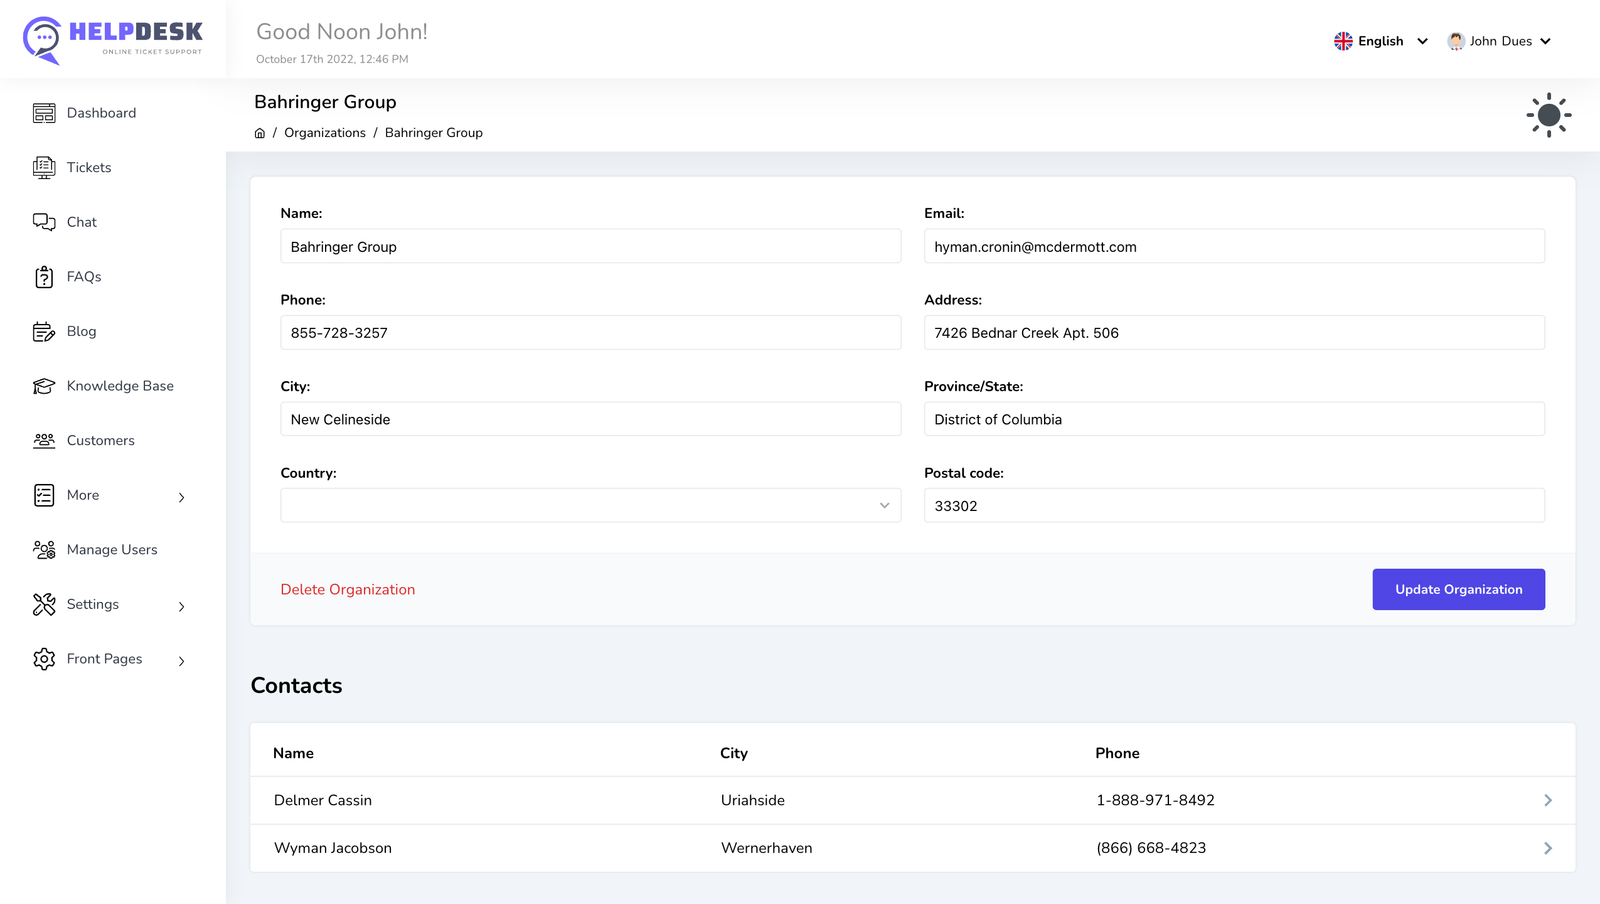This screenshot has width=1600, height=904.
Task: Click the Chat bubble icon
Action: pyautogui.click(x=44, y=222)
